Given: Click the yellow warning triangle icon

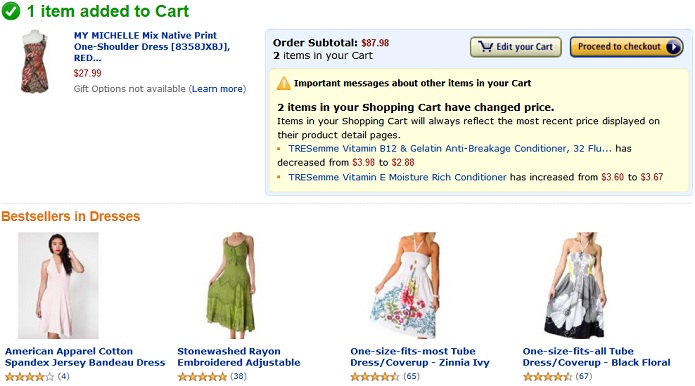Looking at the screenshot, I should 284,83.
